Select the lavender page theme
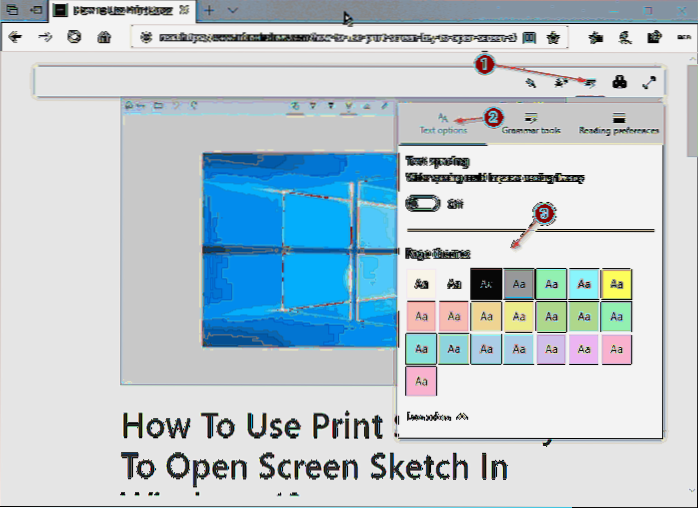This screenshot has width=698, height=508. (x=551, y=349)
